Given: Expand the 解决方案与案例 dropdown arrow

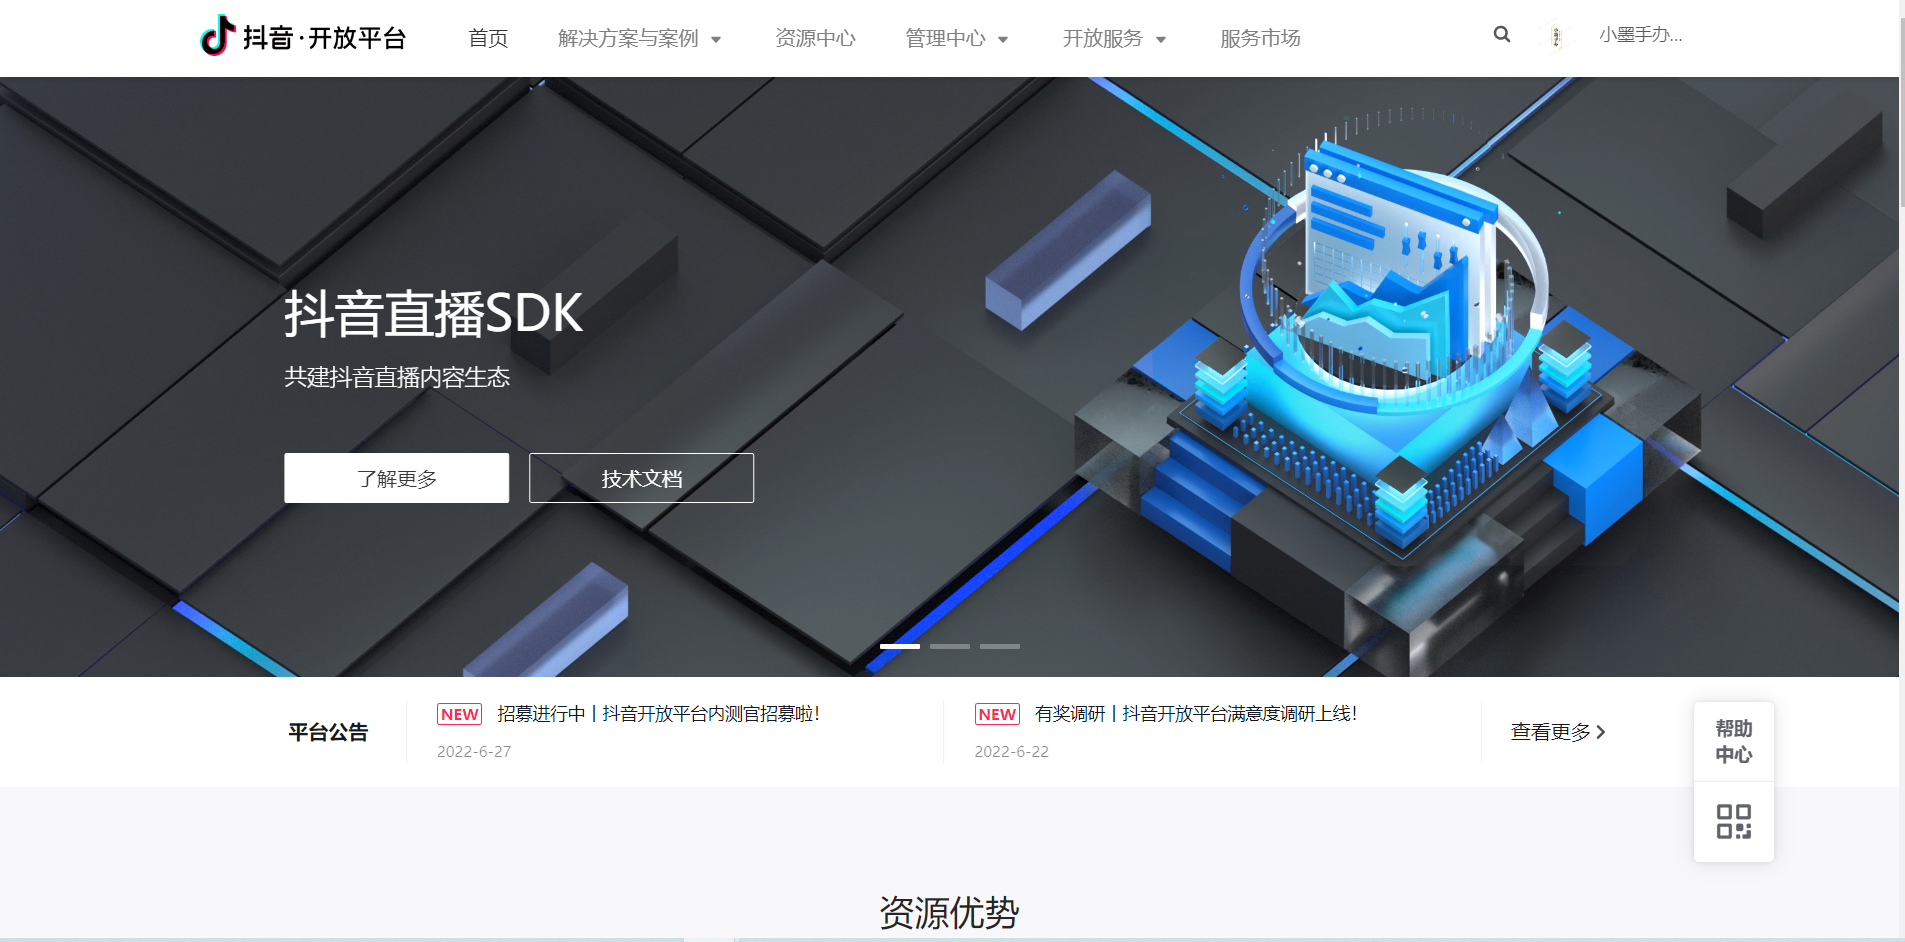Looking at the screenshot, I should click(716, 40).
